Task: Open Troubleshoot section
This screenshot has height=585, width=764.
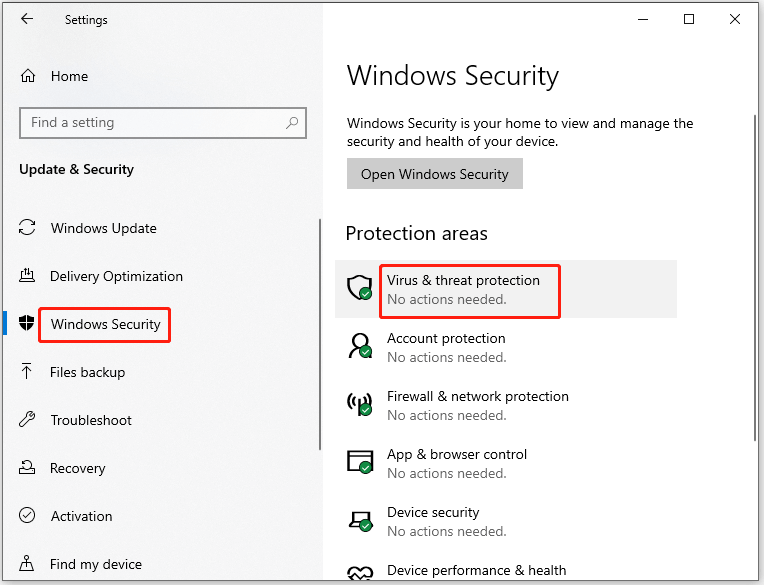Action: (91, 420)
